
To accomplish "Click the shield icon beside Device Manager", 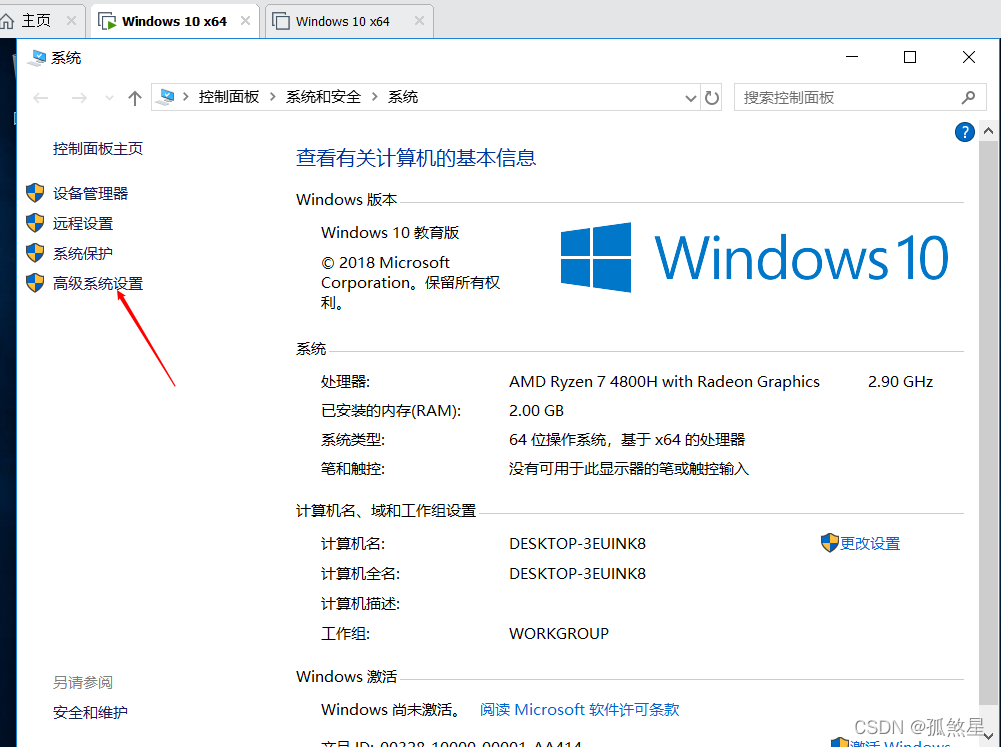I will [x=35, y=193].
